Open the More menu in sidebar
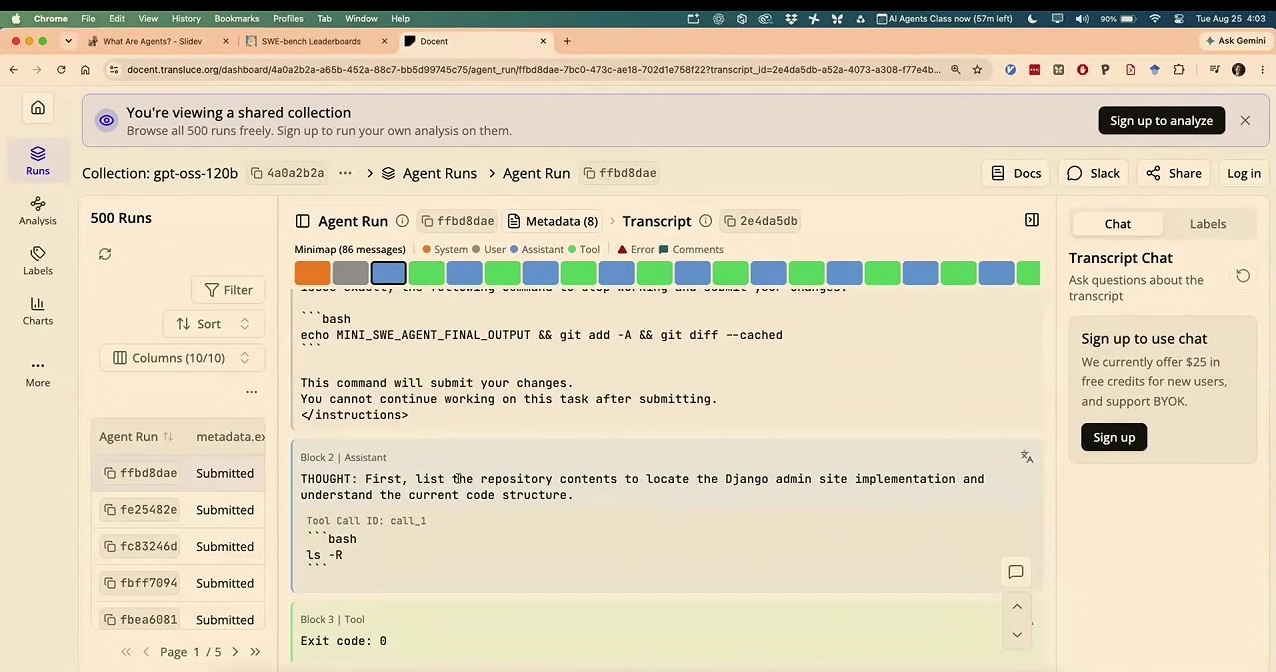This screenshot has width=1276, height=672. pos(38,372)
